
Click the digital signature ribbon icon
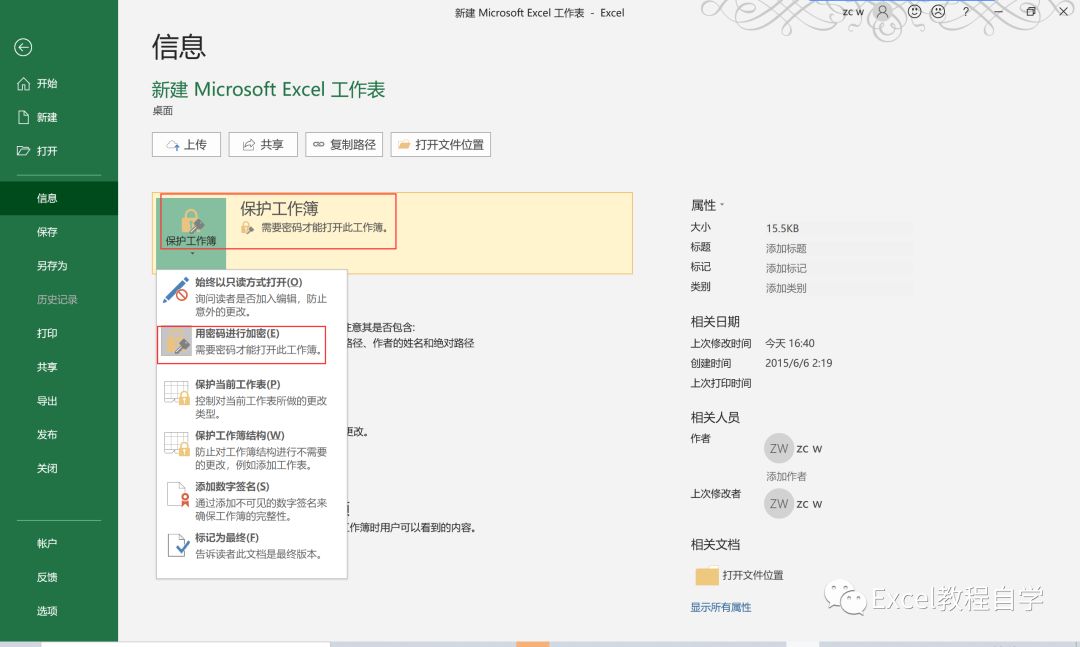tap(178, 495)
